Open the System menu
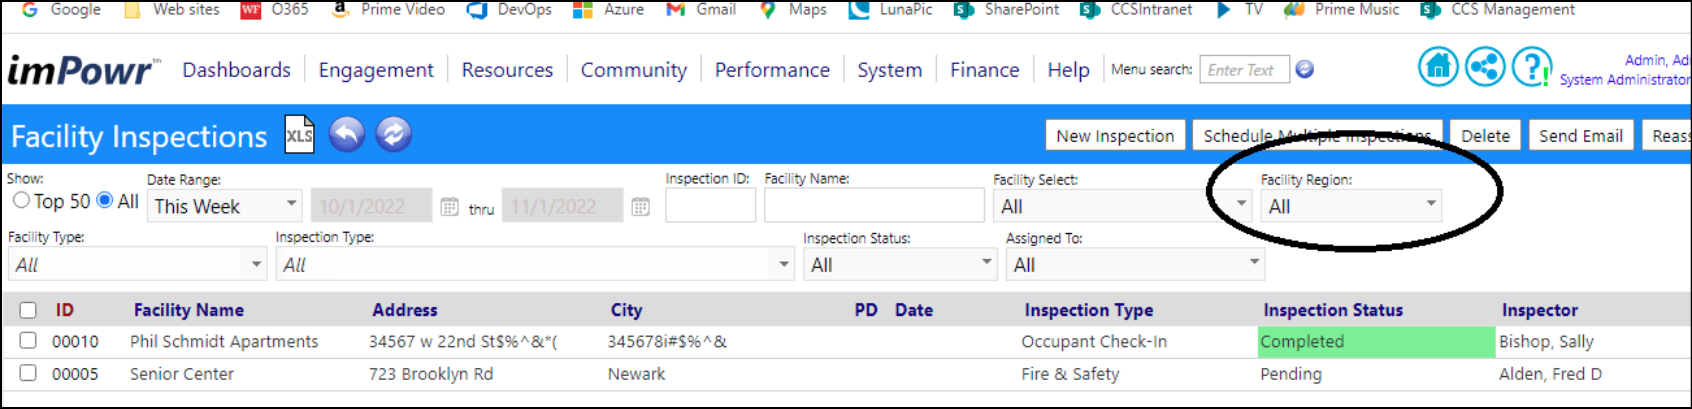The image size is (1692, 409). point(890,70)
